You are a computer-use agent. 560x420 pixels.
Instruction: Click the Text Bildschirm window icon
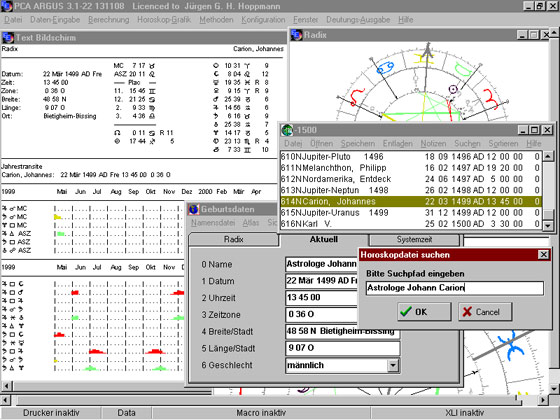(8, 38)
